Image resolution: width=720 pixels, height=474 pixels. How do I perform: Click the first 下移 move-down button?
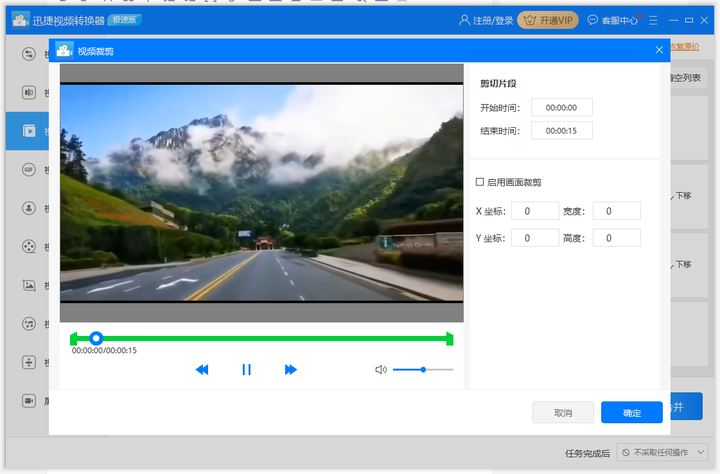click(x=683, y=196)
